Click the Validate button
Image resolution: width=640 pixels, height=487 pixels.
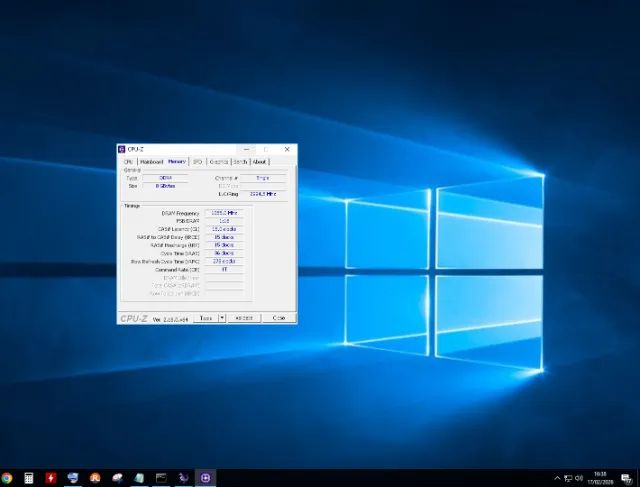pos(244,318)
